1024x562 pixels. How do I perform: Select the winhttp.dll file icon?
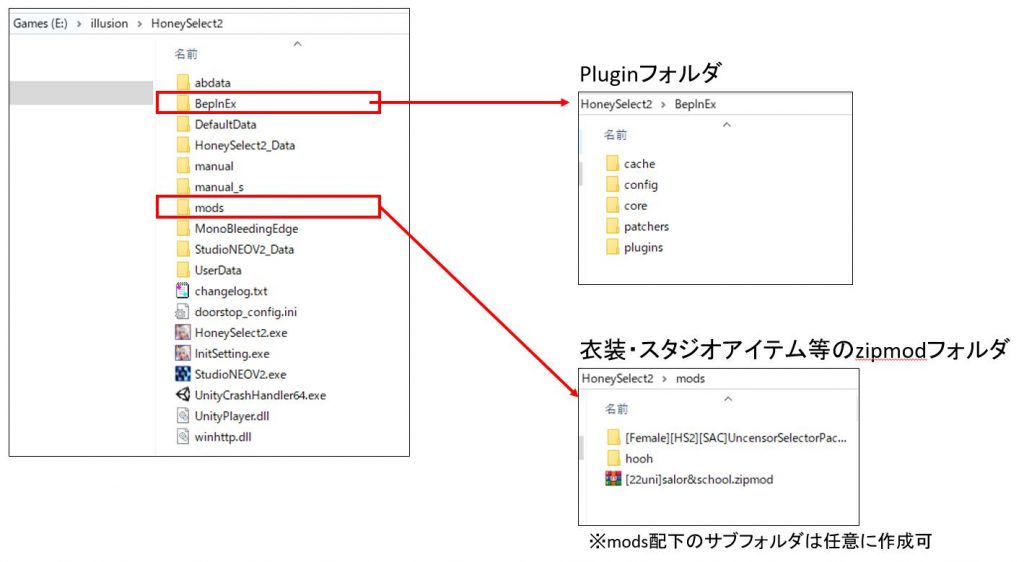[x=183, y=437]
